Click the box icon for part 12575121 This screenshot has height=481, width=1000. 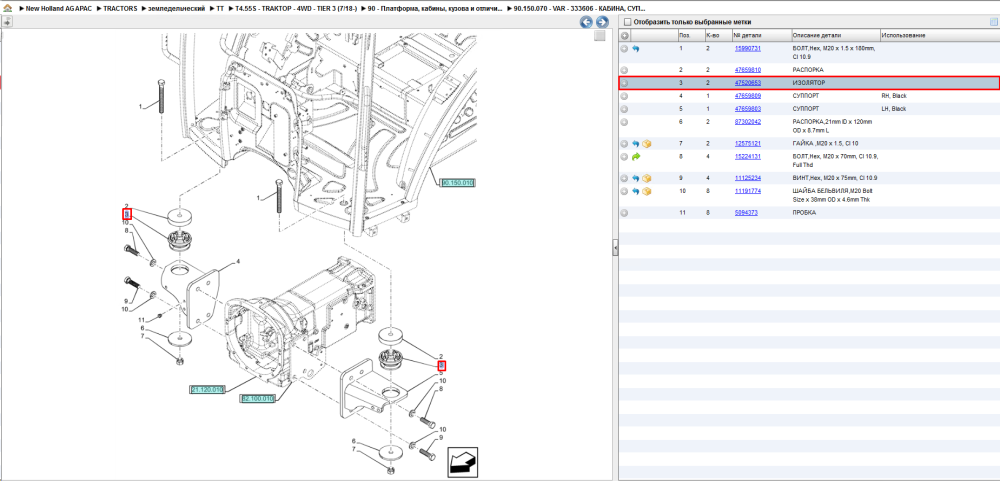pos(646,144)
